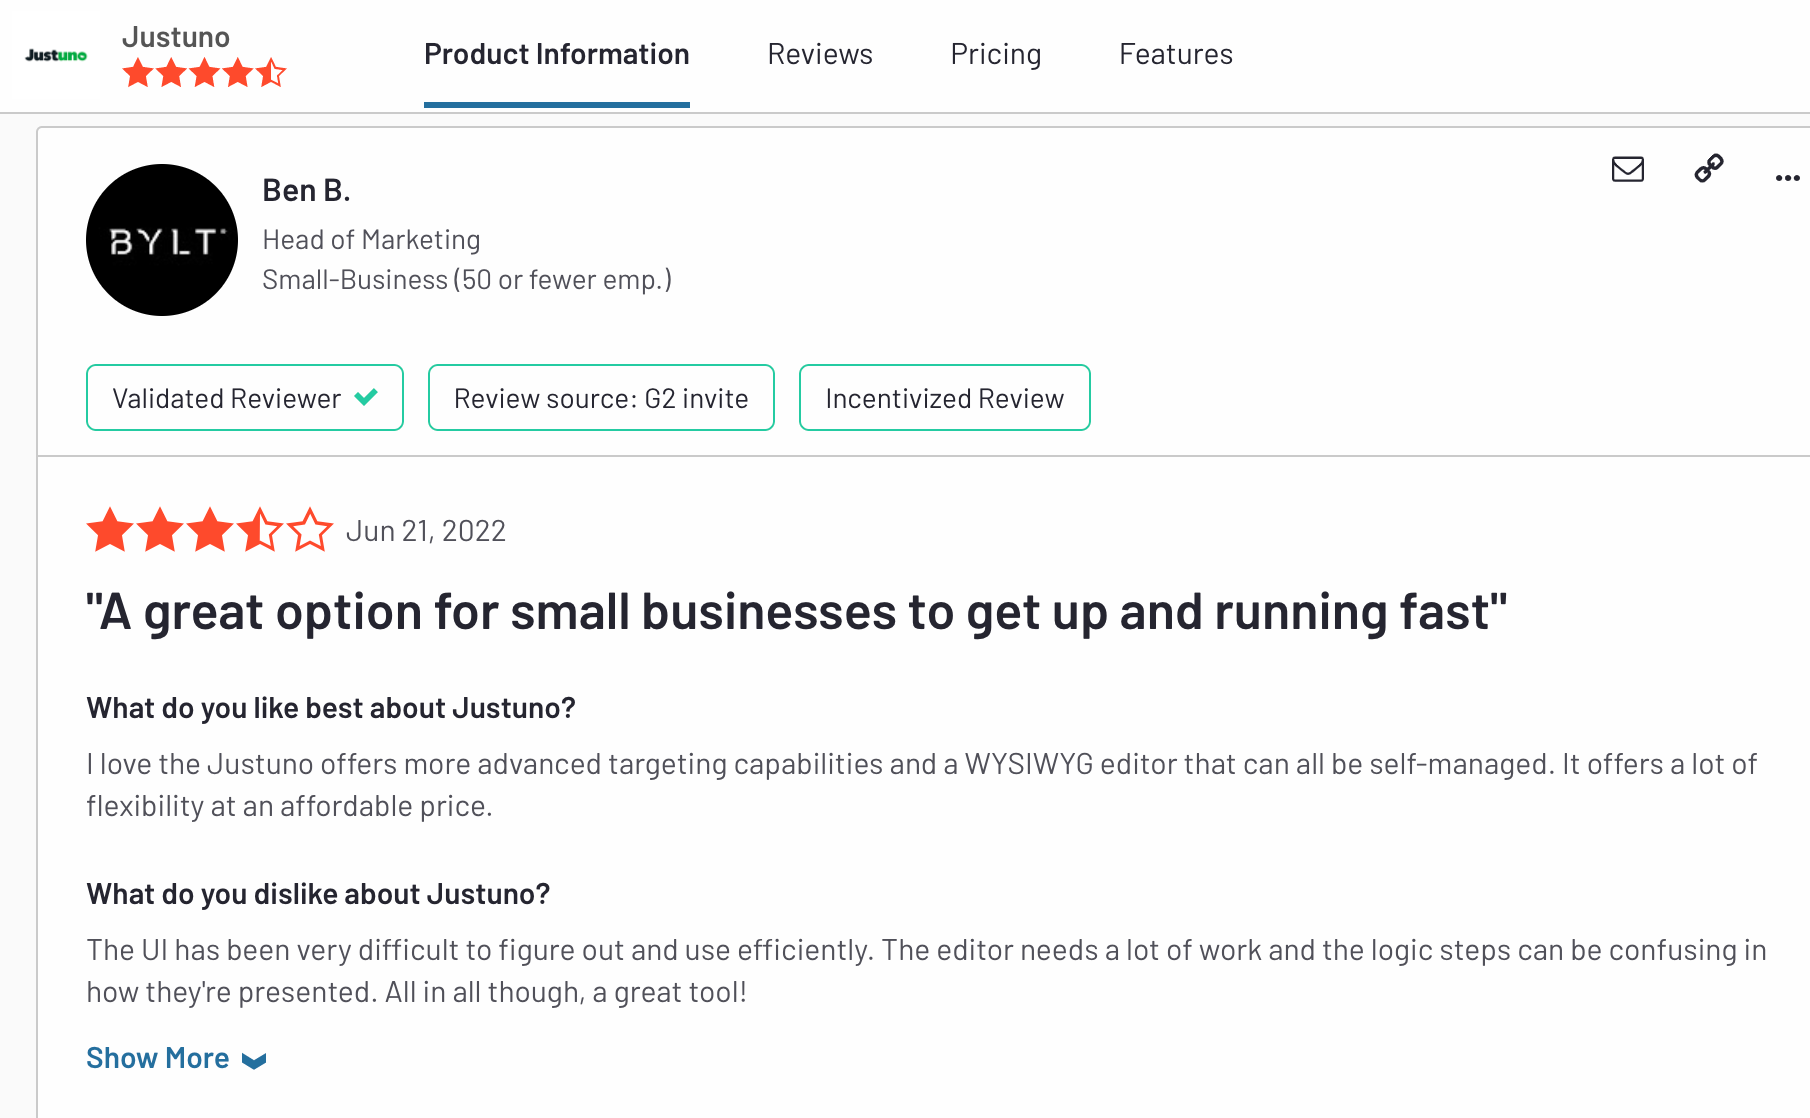The height and width of the screenshot is (1118, 1810).
Task: Click the header star rating for Justuno
Action: (x=204, y=73)
